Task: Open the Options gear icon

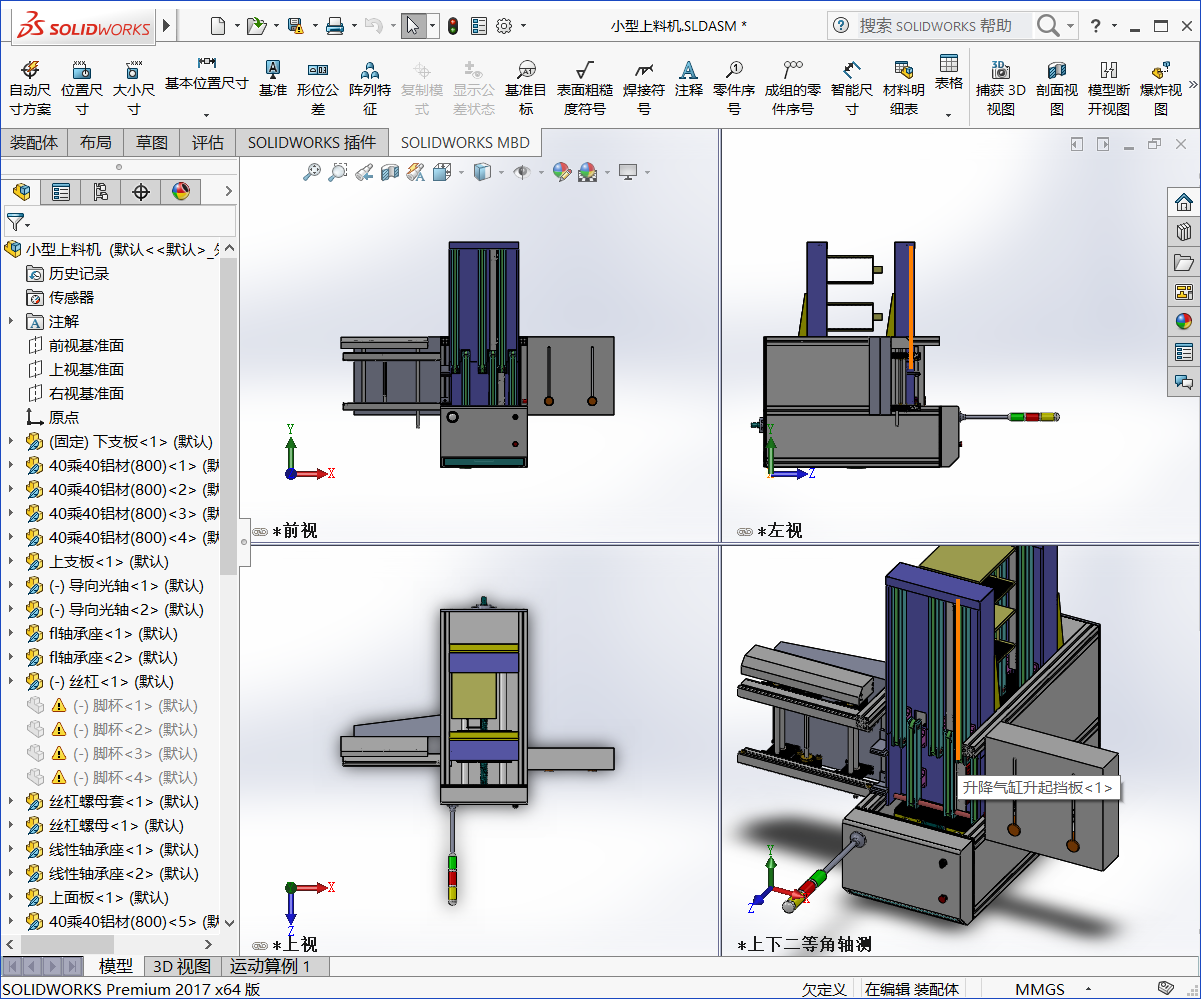Action: [504, 26]
